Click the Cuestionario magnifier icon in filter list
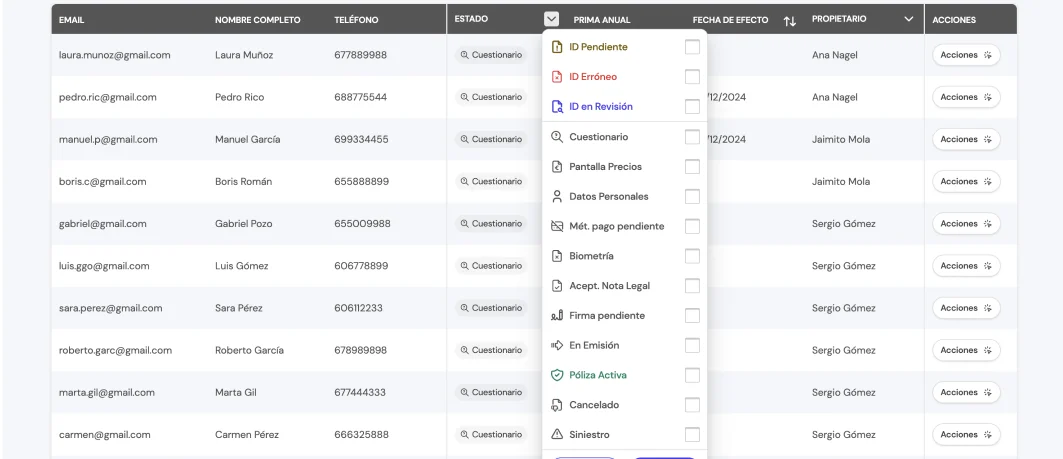Viewport: 1063px width, 459px height. pos(557,137)
